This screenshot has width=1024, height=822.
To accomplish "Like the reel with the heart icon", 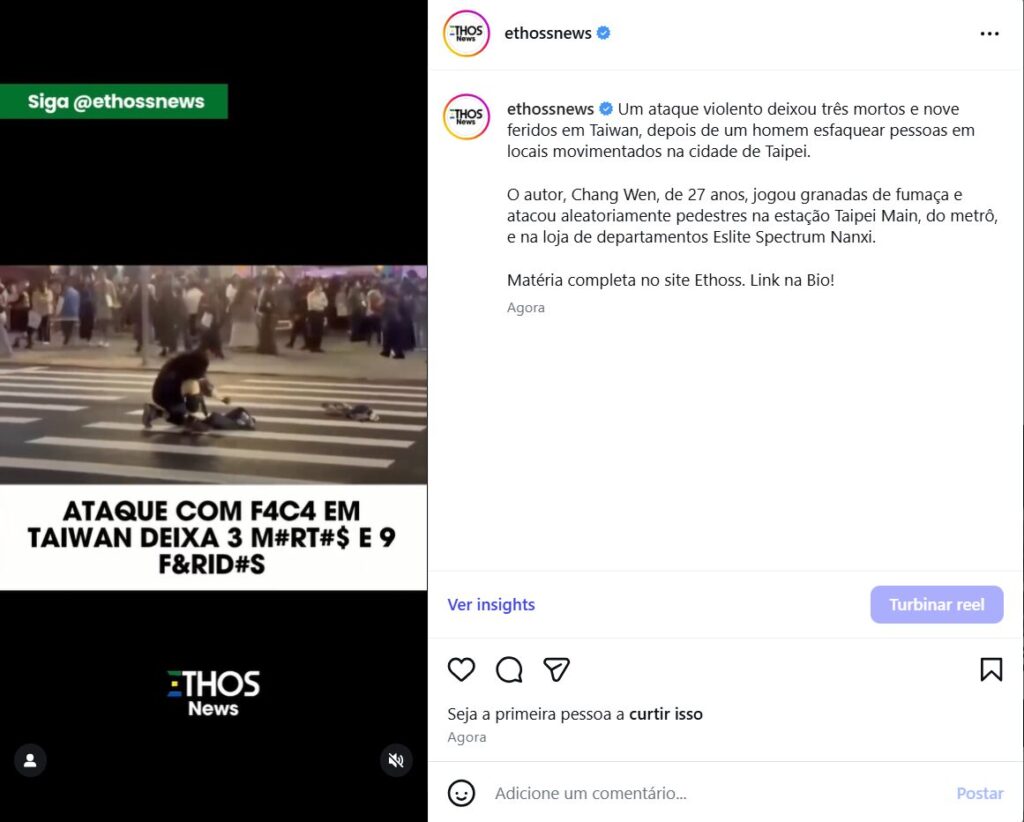I will tap(461, 670).
